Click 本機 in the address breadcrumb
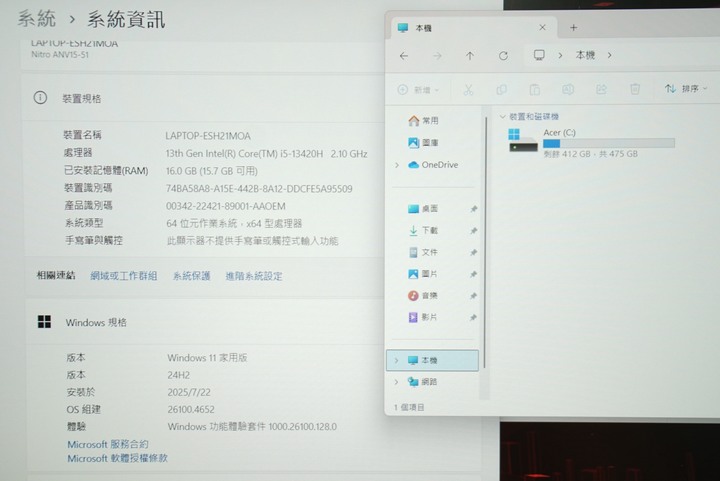720x481 pixels. [585, 55]
